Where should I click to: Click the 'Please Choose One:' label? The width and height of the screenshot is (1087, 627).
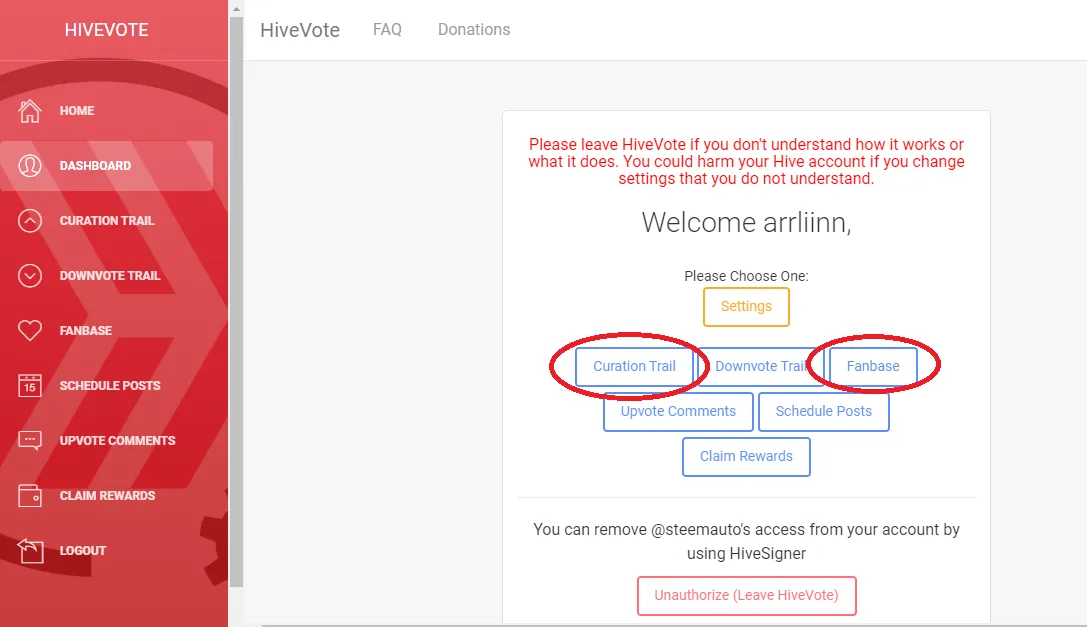tap(746, 276)
